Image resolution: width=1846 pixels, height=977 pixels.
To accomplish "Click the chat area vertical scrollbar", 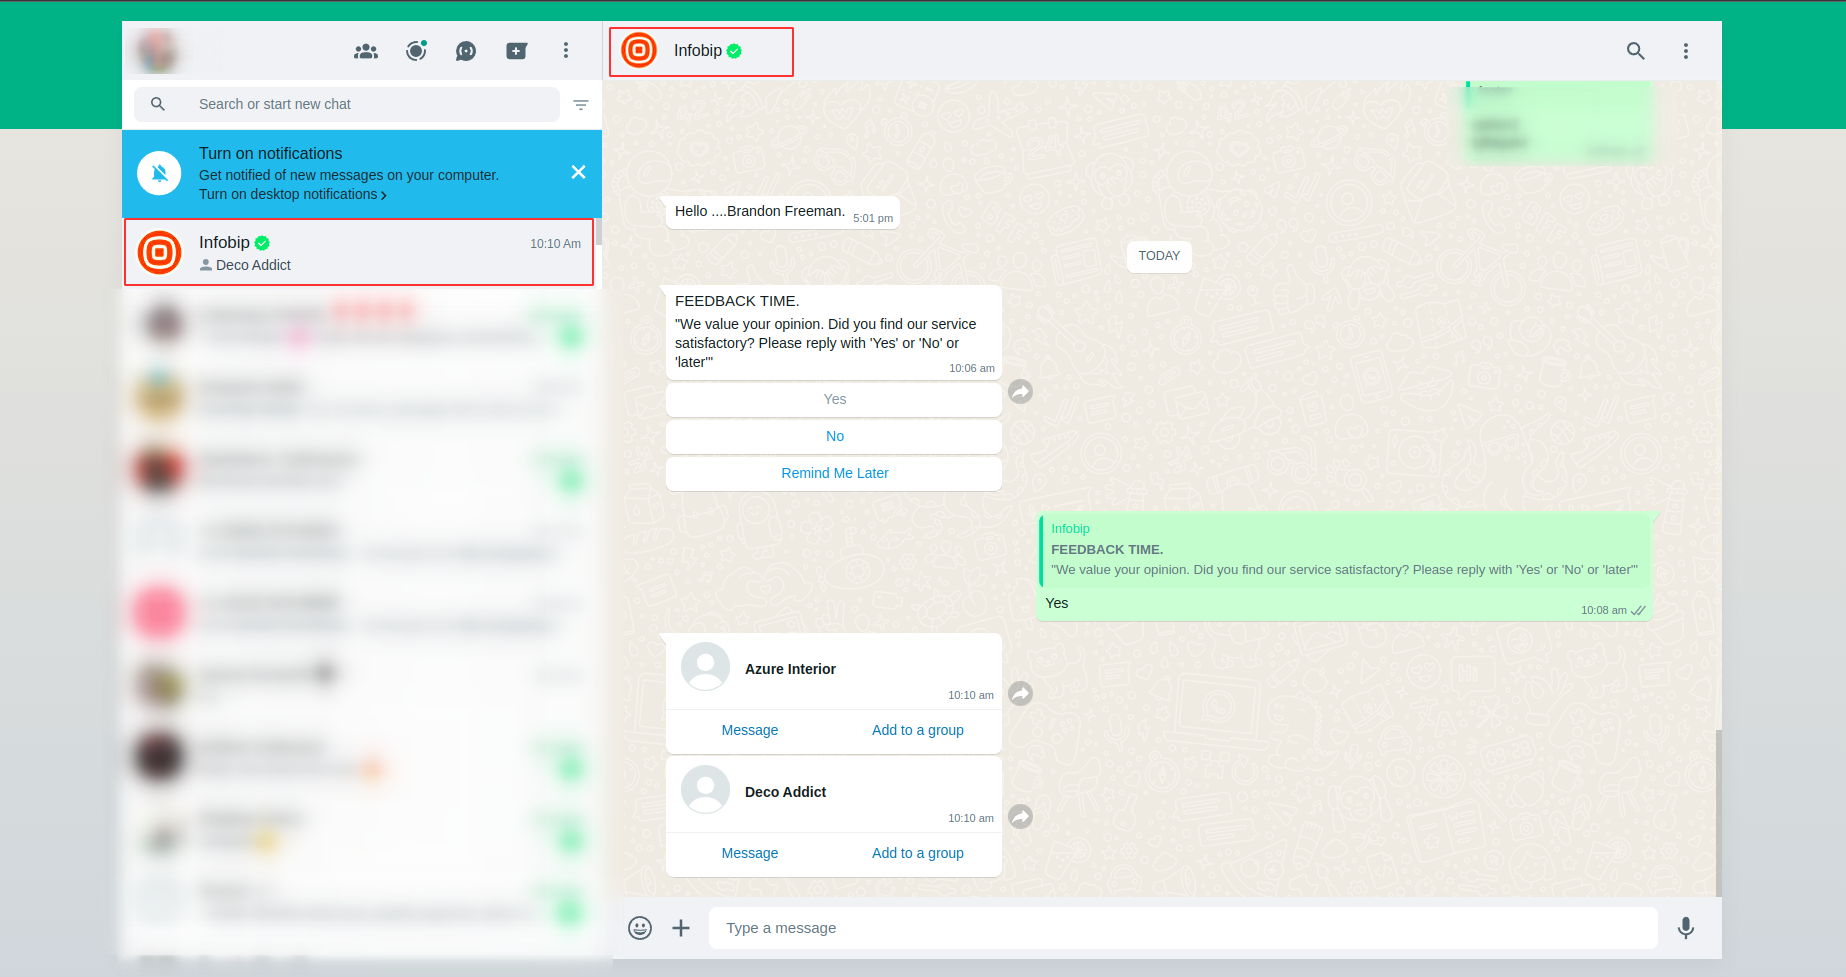I will 1718,812.
